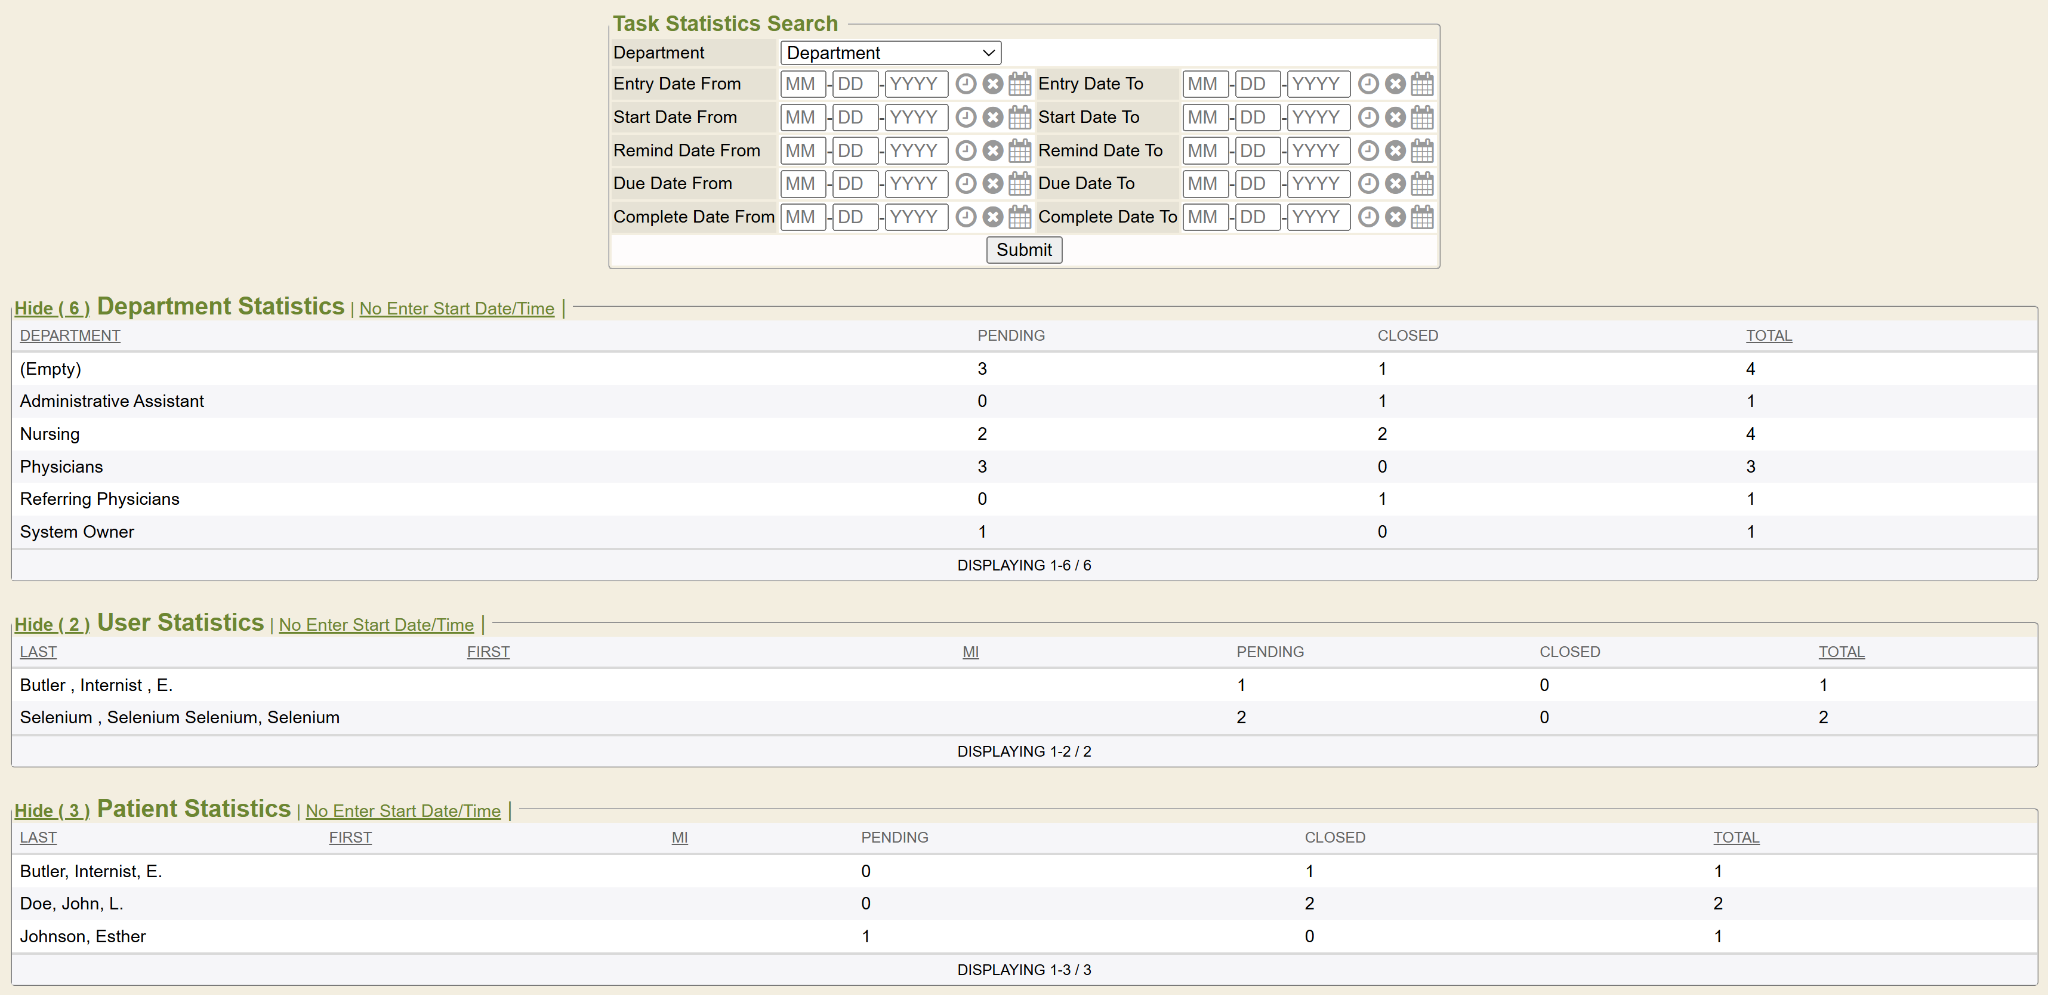Screen dimensions: 2048x995
Task: Hide the User Statistics section
Action: (52, 624)
